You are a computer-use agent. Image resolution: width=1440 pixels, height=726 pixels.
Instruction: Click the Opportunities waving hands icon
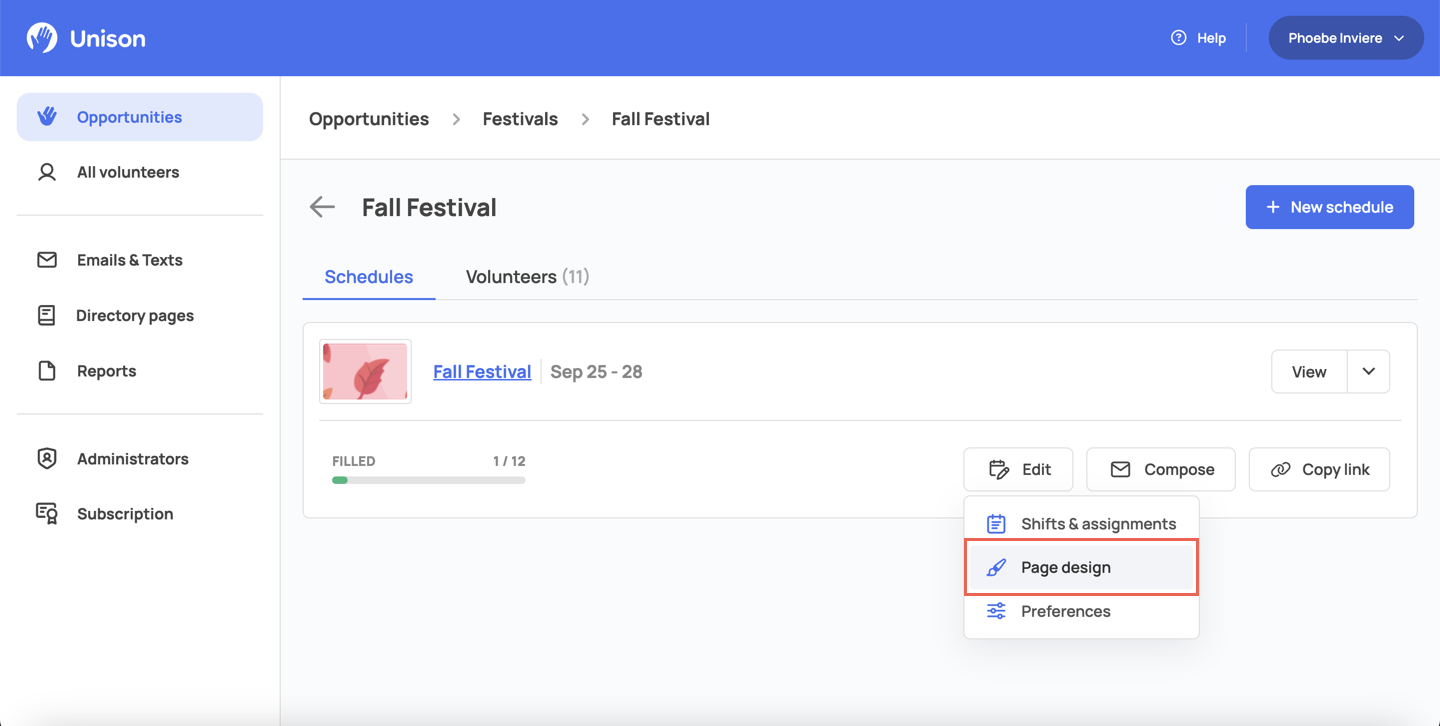[47, 117]
